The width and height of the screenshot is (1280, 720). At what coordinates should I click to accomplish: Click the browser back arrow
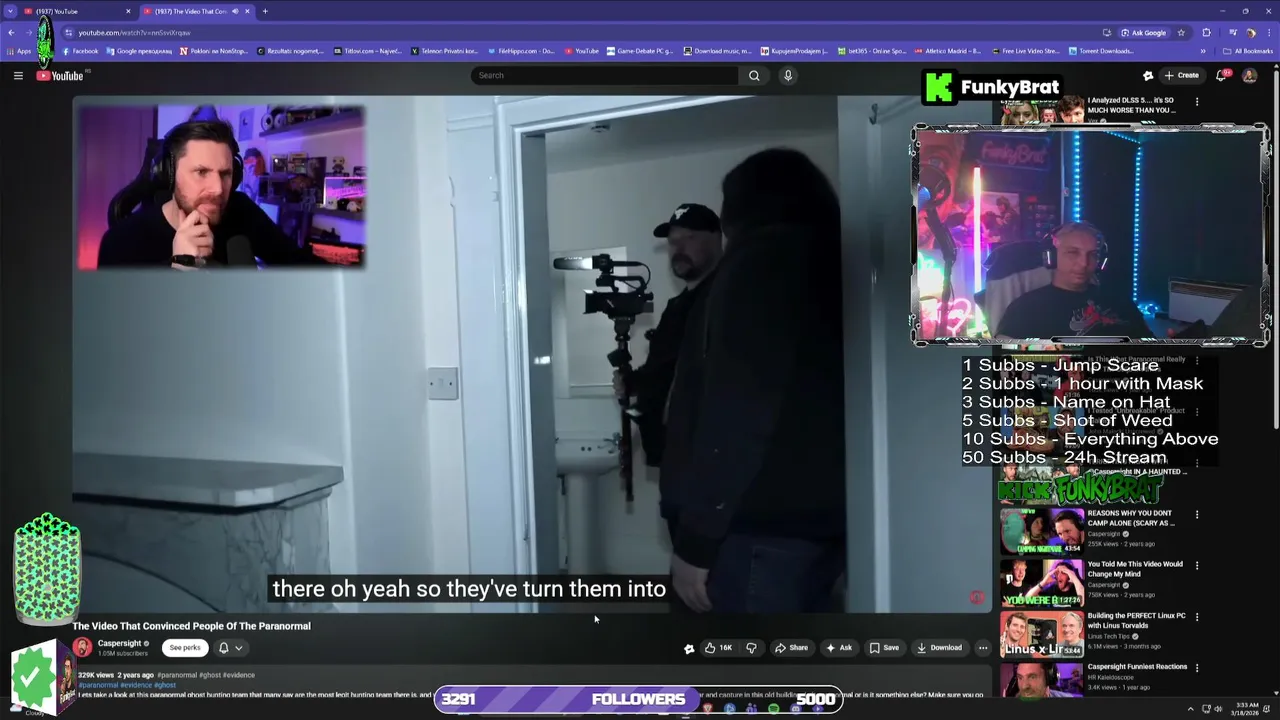tap(11, 32)
